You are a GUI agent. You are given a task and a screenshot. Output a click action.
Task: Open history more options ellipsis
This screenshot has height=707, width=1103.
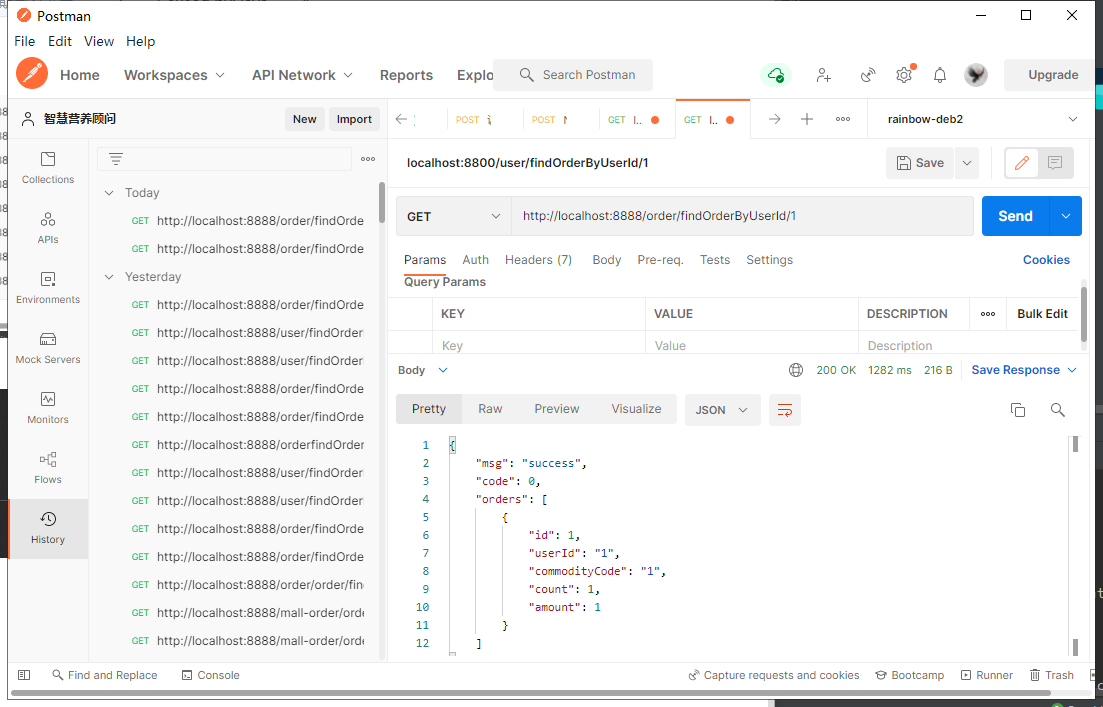(368, 159)
